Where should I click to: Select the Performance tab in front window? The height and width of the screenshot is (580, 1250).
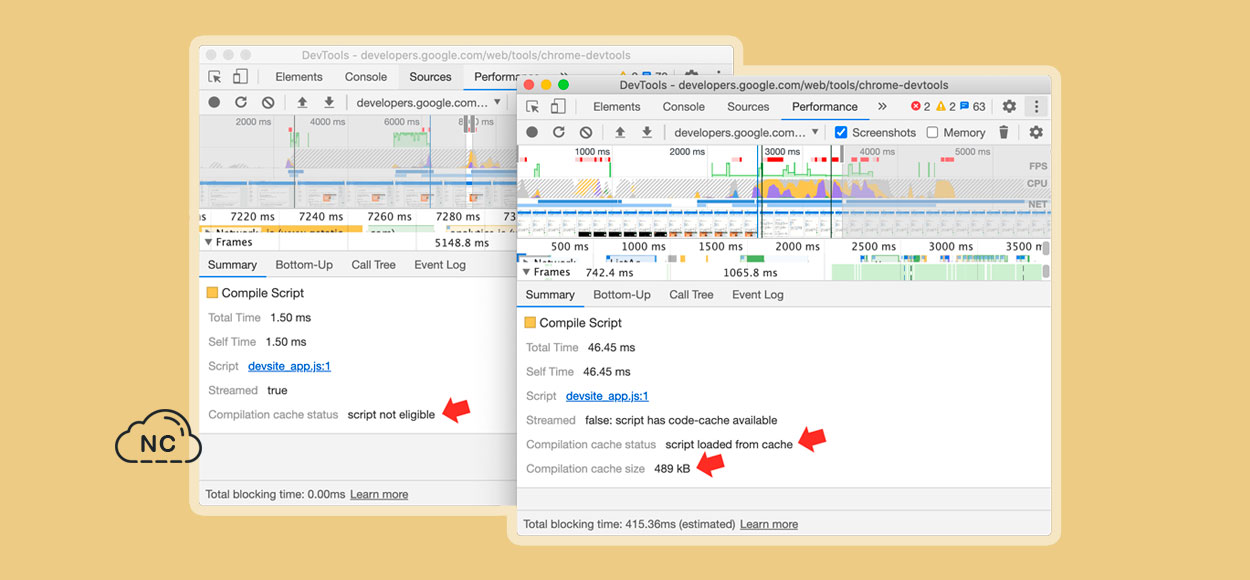tap(825, 107)
